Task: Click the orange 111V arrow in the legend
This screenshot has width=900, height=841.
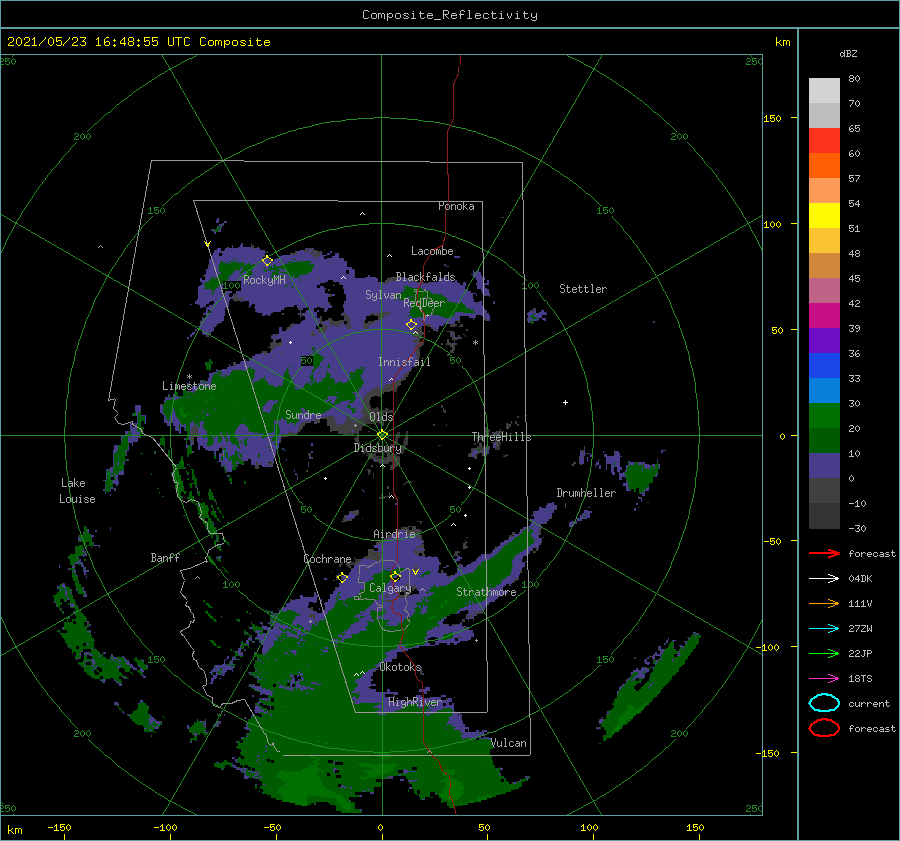Action: click(824, 603)
